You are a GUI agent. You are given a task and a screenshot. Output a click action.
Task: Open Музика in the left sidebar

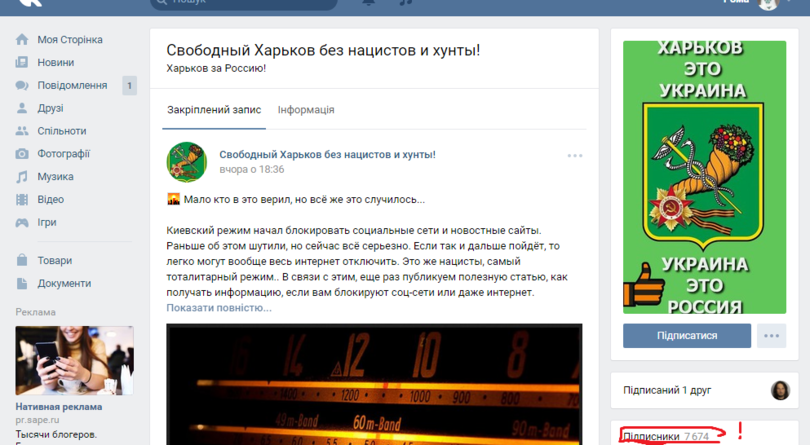55,177
